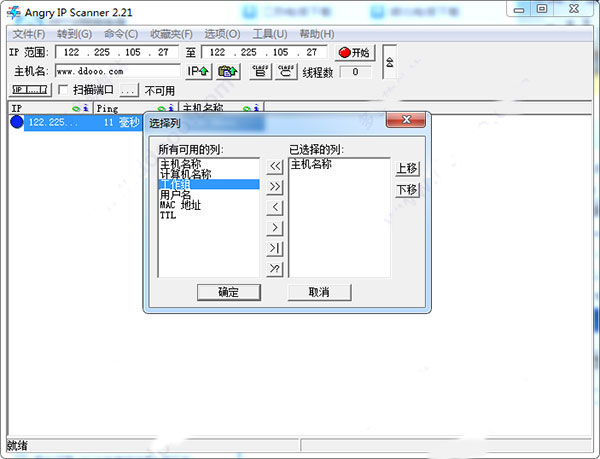Click the "<<" remove all columns button
The image size is (600, 459).
(x=275, y=165)
